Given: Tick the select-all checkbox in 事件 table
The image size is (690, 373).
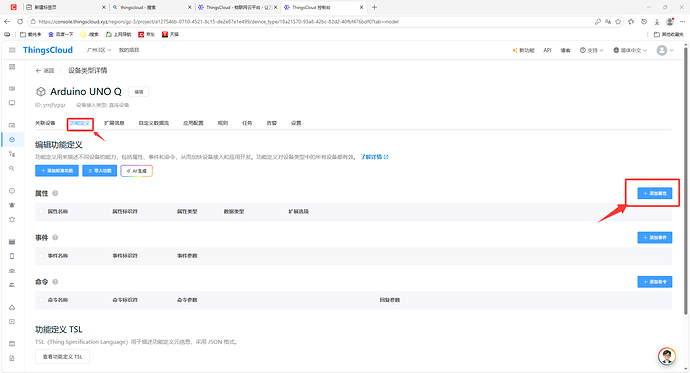Looking at the screenshot, I should tap(41, 256).
